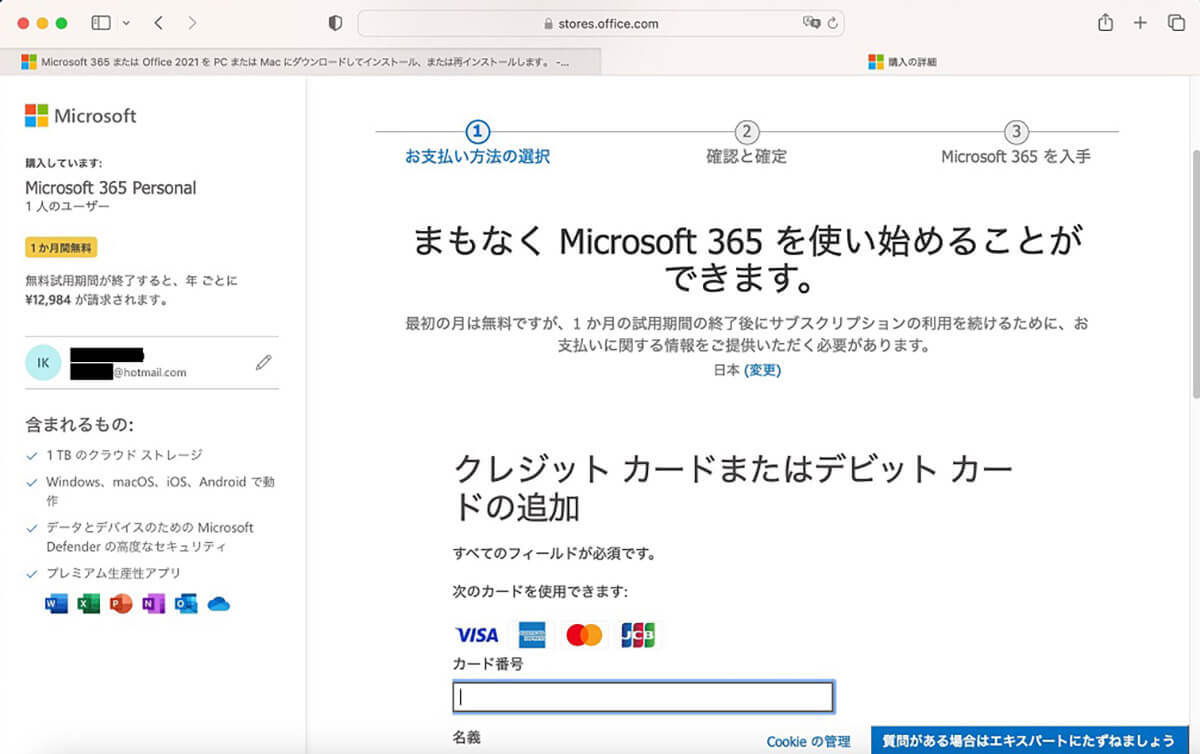Viewport: 1200px width, 754px height.
Task: Switch to 購入の詳細 tab
Action: coord(900,61)
